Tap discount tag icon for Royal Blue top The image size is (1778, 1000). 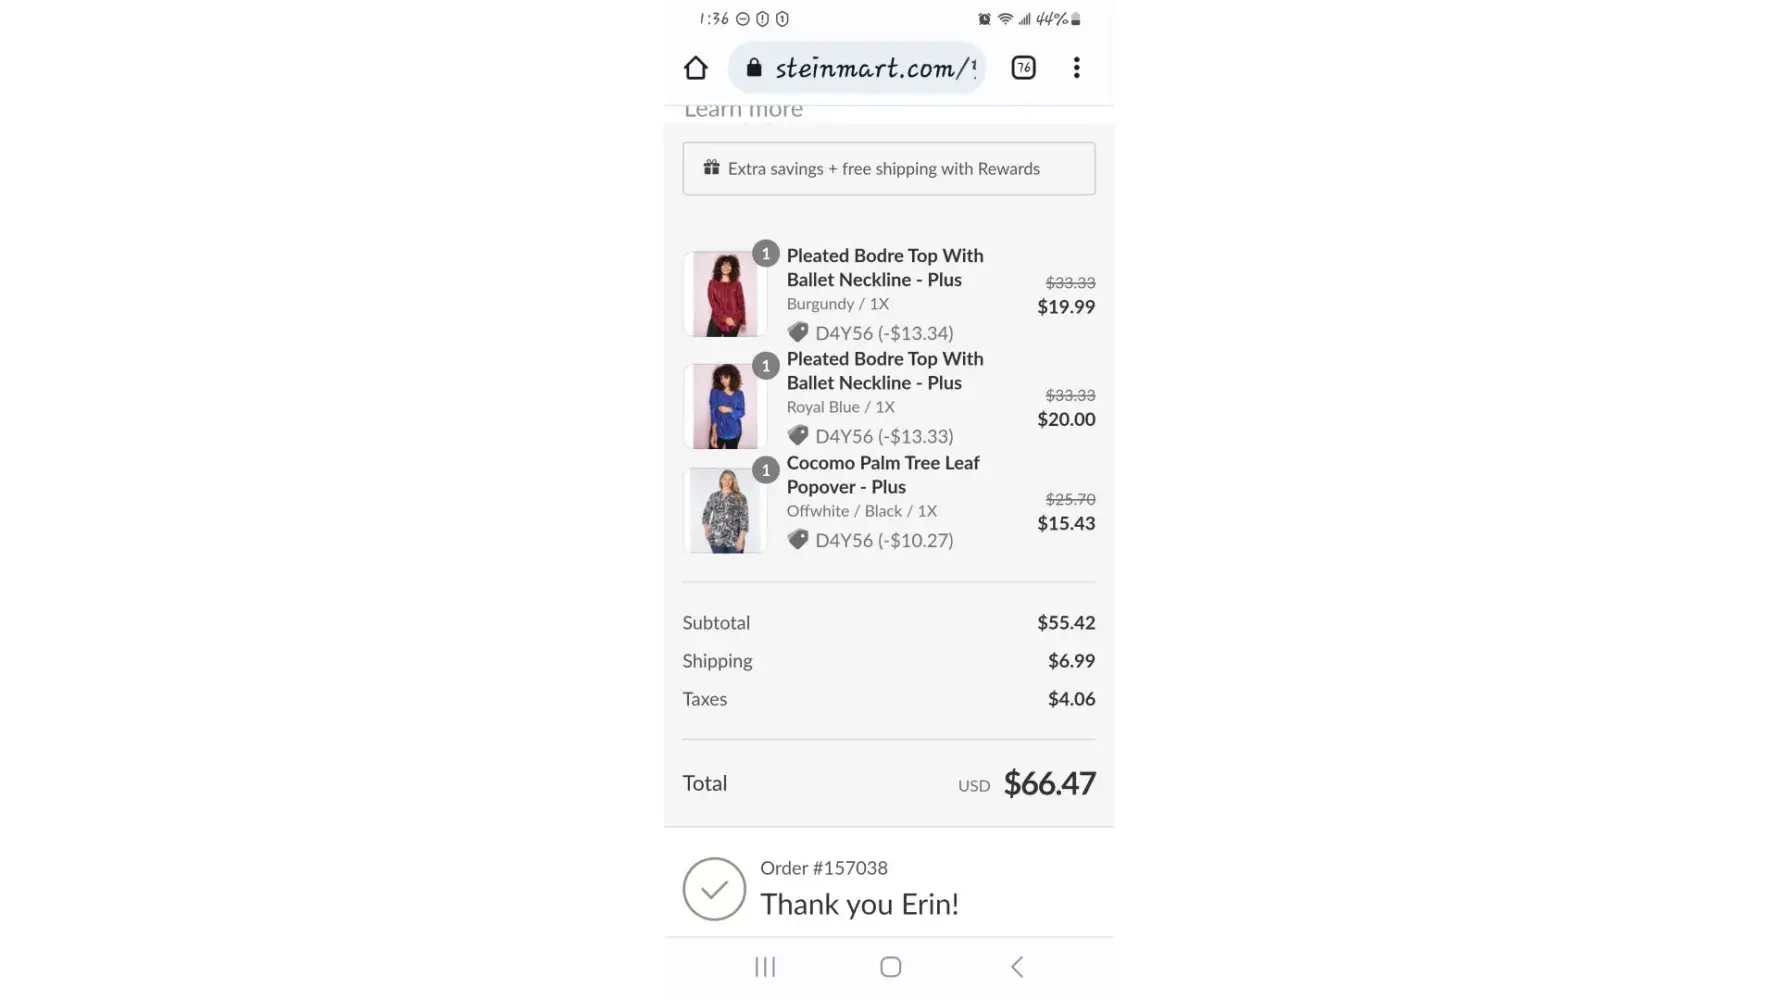(x=798, y=436)
